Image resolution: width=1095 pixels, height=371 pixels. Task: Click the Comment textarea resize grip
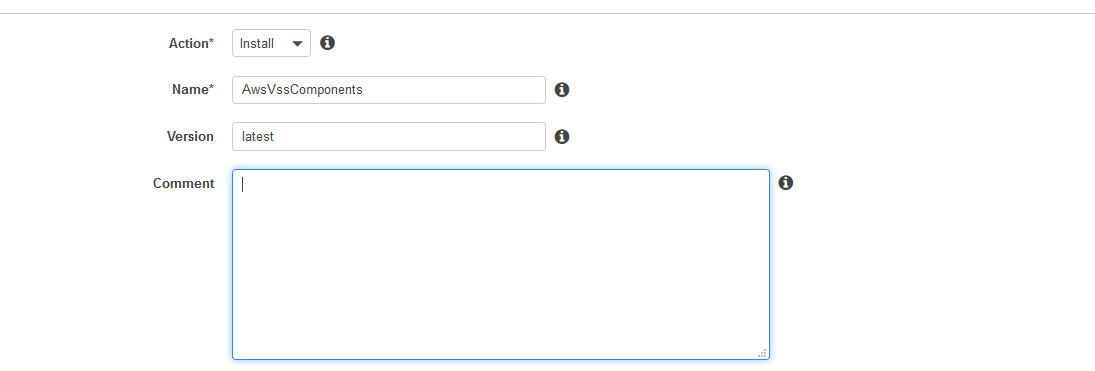tap(762, 353)
